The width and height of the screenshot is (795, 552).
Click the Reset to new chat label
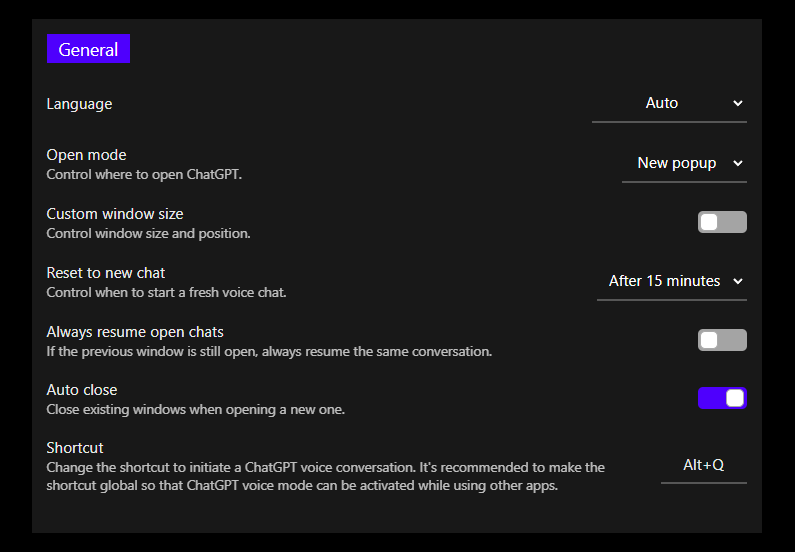(106, 273)
